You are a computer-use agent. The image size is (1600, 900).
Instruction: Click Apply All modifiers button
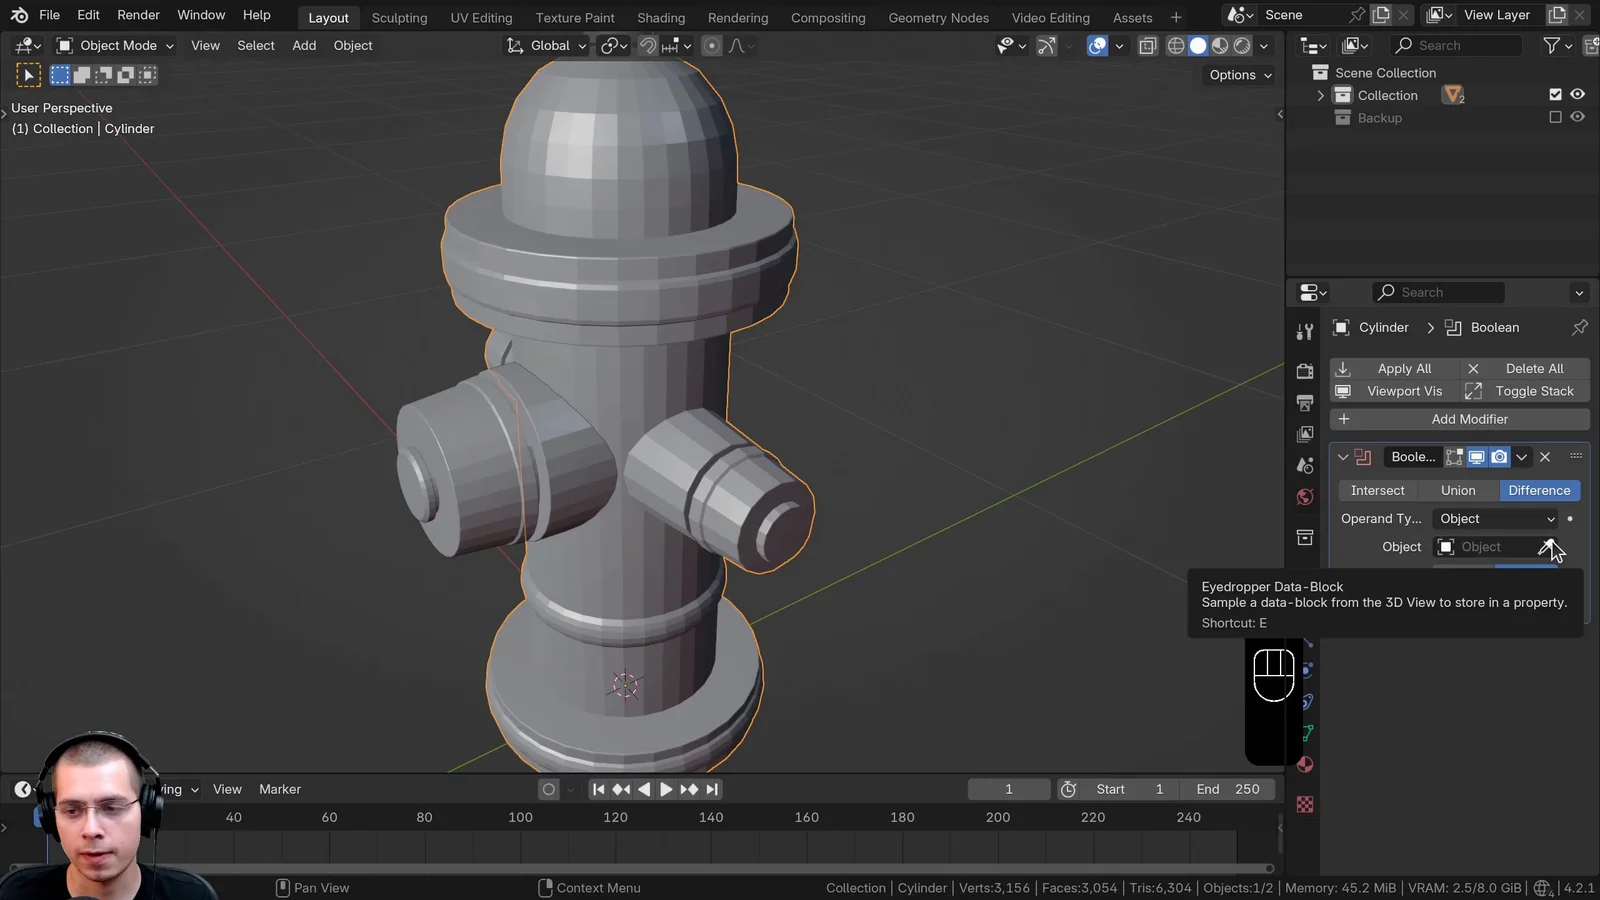[x=1404, y=368]
